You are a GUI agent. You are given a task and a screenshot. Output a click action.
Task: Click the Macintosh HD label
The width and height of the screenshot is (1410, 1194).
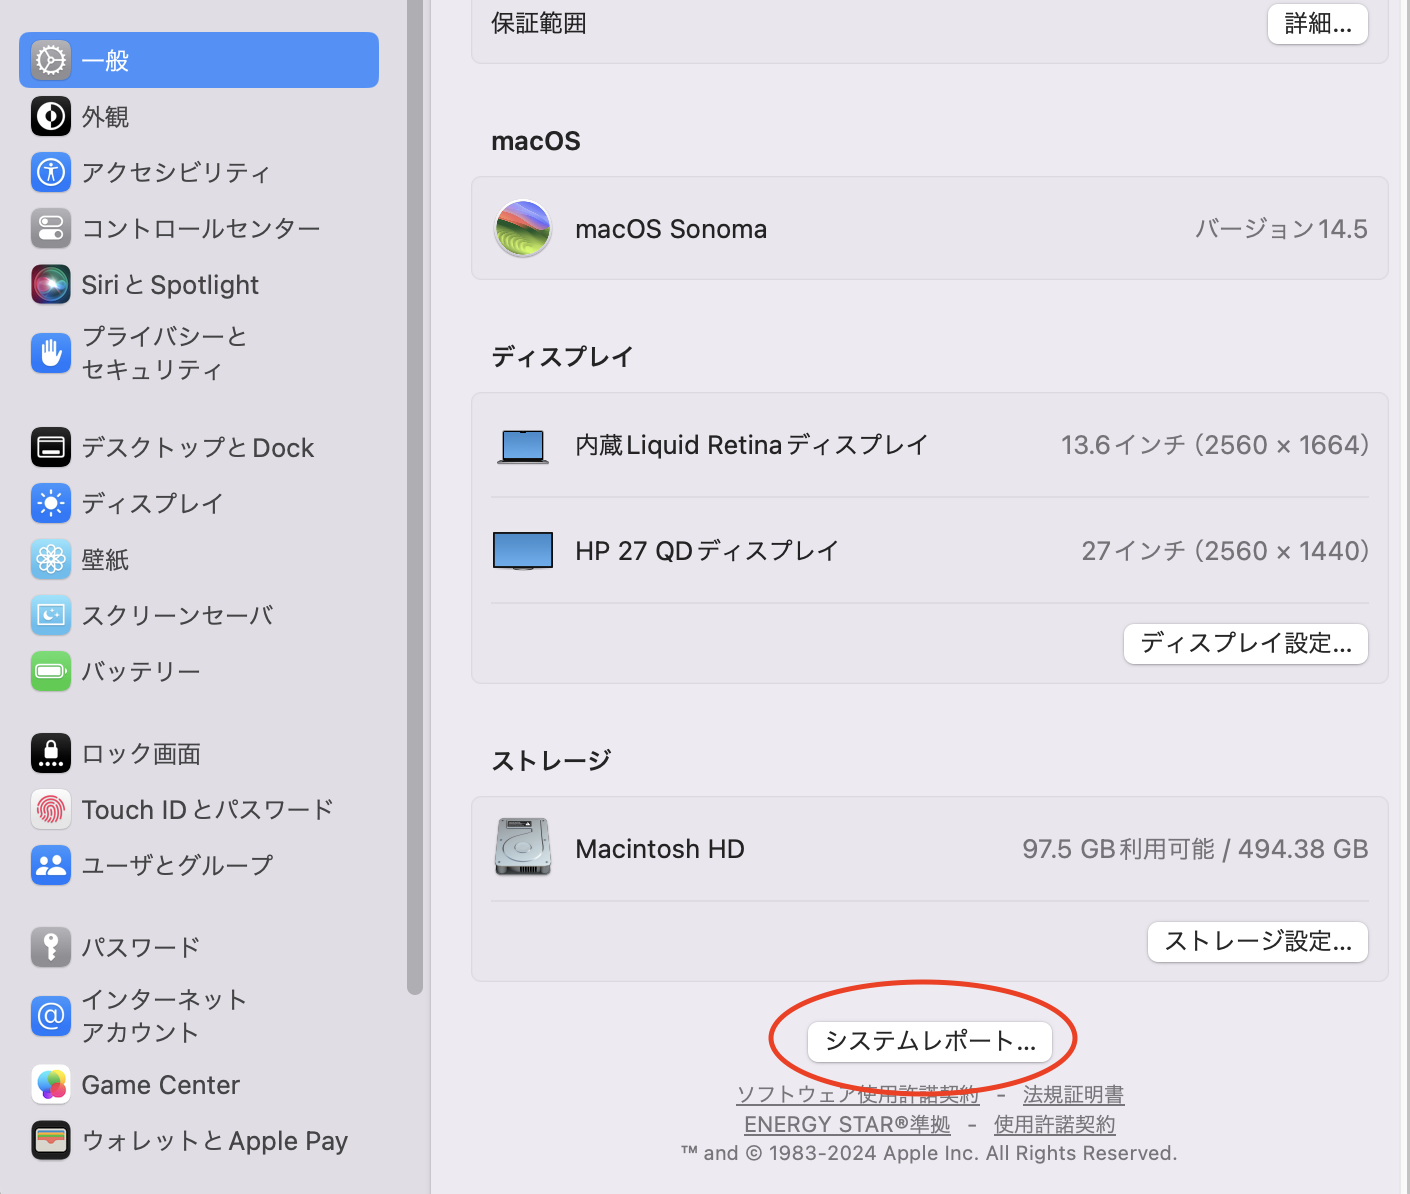[x=660, y=849]
